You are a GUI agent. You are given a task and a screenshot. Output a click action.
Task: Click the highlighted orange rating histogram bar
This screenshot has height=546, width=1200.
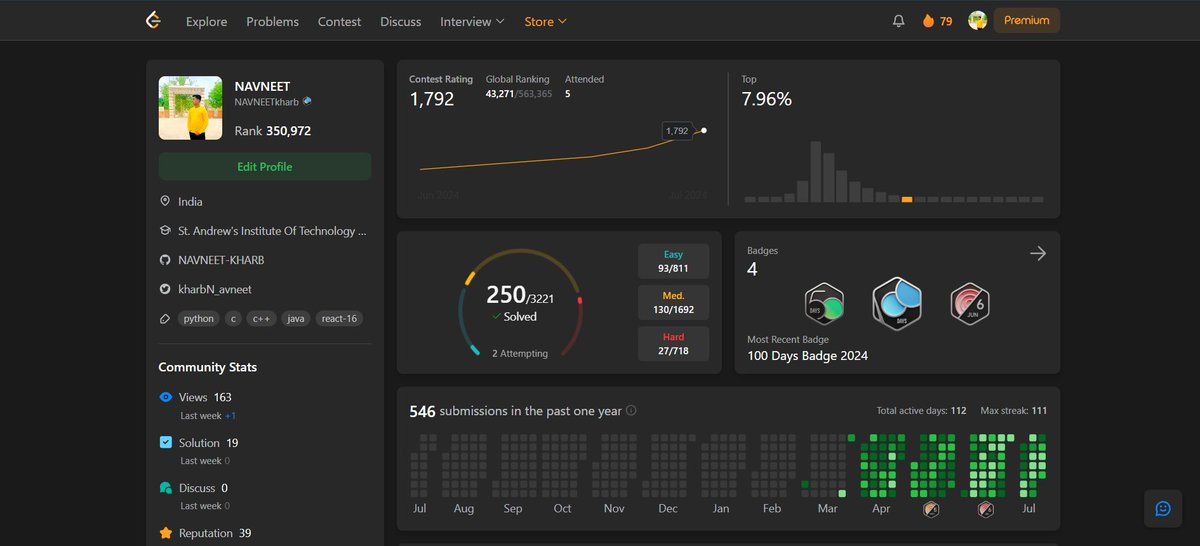[x=907, y=199]
